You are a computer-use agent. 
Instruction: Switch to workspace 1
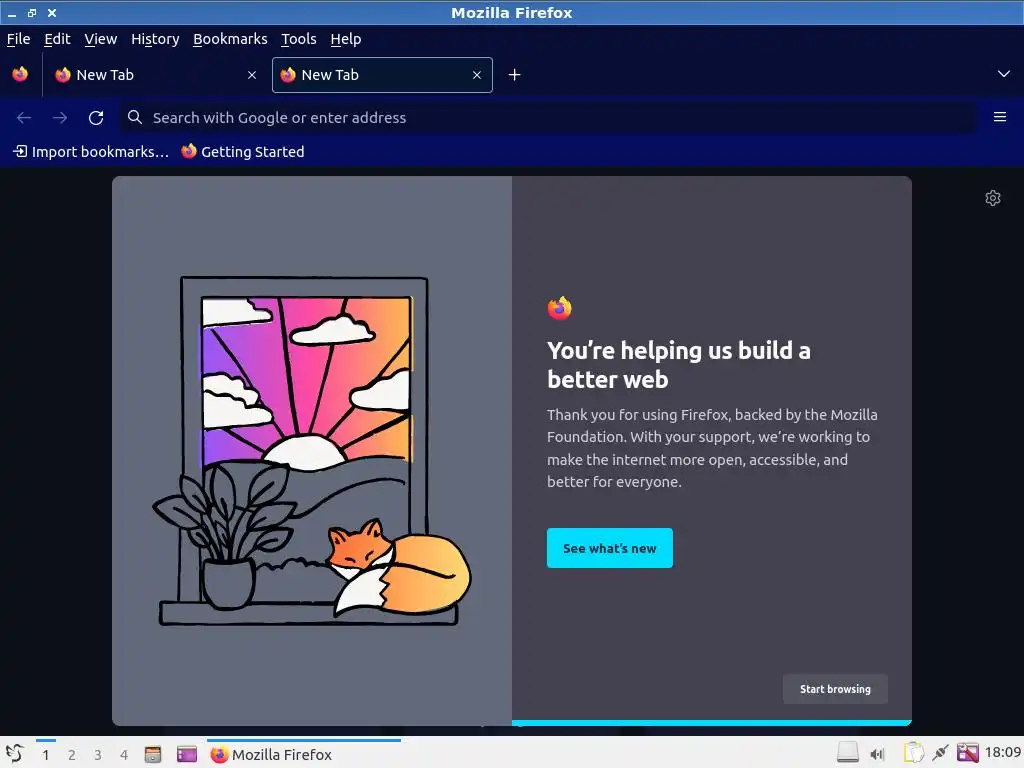[46, 755]
